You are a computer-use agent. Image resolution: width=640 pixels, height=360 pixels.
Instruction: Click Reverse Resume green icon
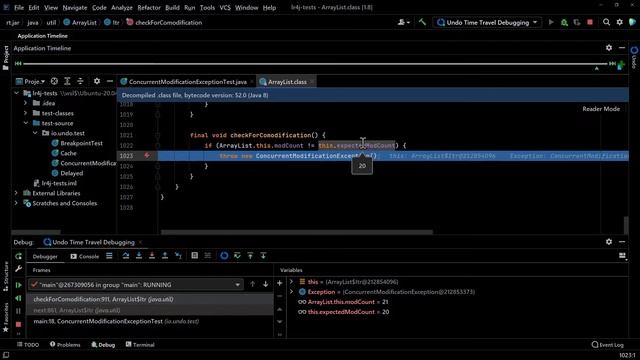coord(18,298)
